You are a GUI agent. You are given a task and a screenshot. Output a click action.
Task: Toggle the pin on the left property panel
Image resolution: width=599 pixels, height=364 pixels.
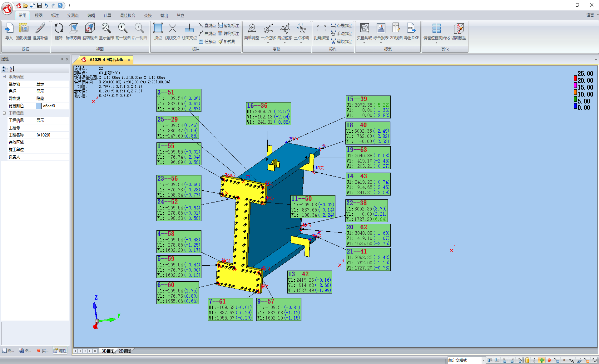pyautogui.click(x=62, y=59)
